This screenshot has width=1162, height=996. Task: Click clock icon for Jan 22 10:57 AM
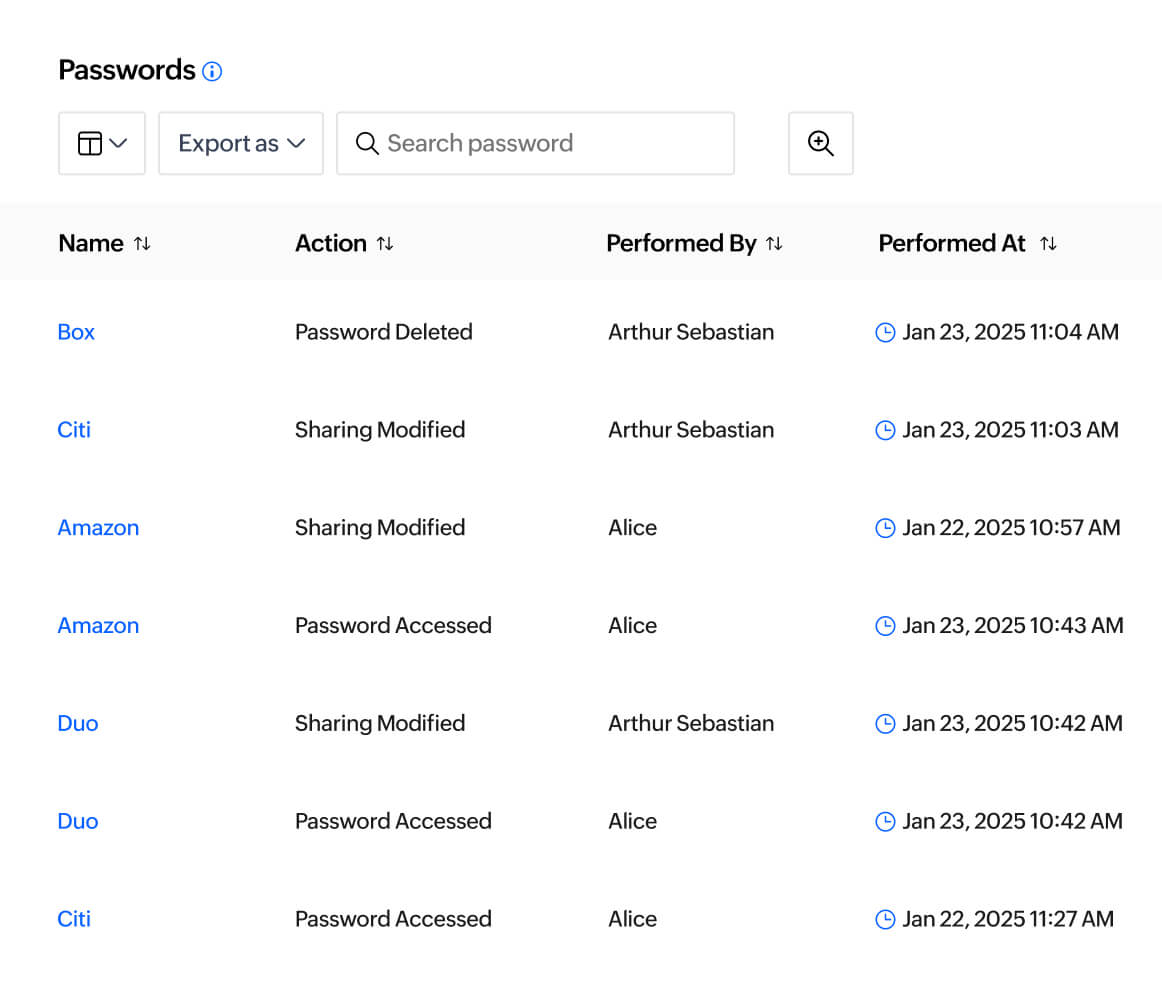click(885, 528)
